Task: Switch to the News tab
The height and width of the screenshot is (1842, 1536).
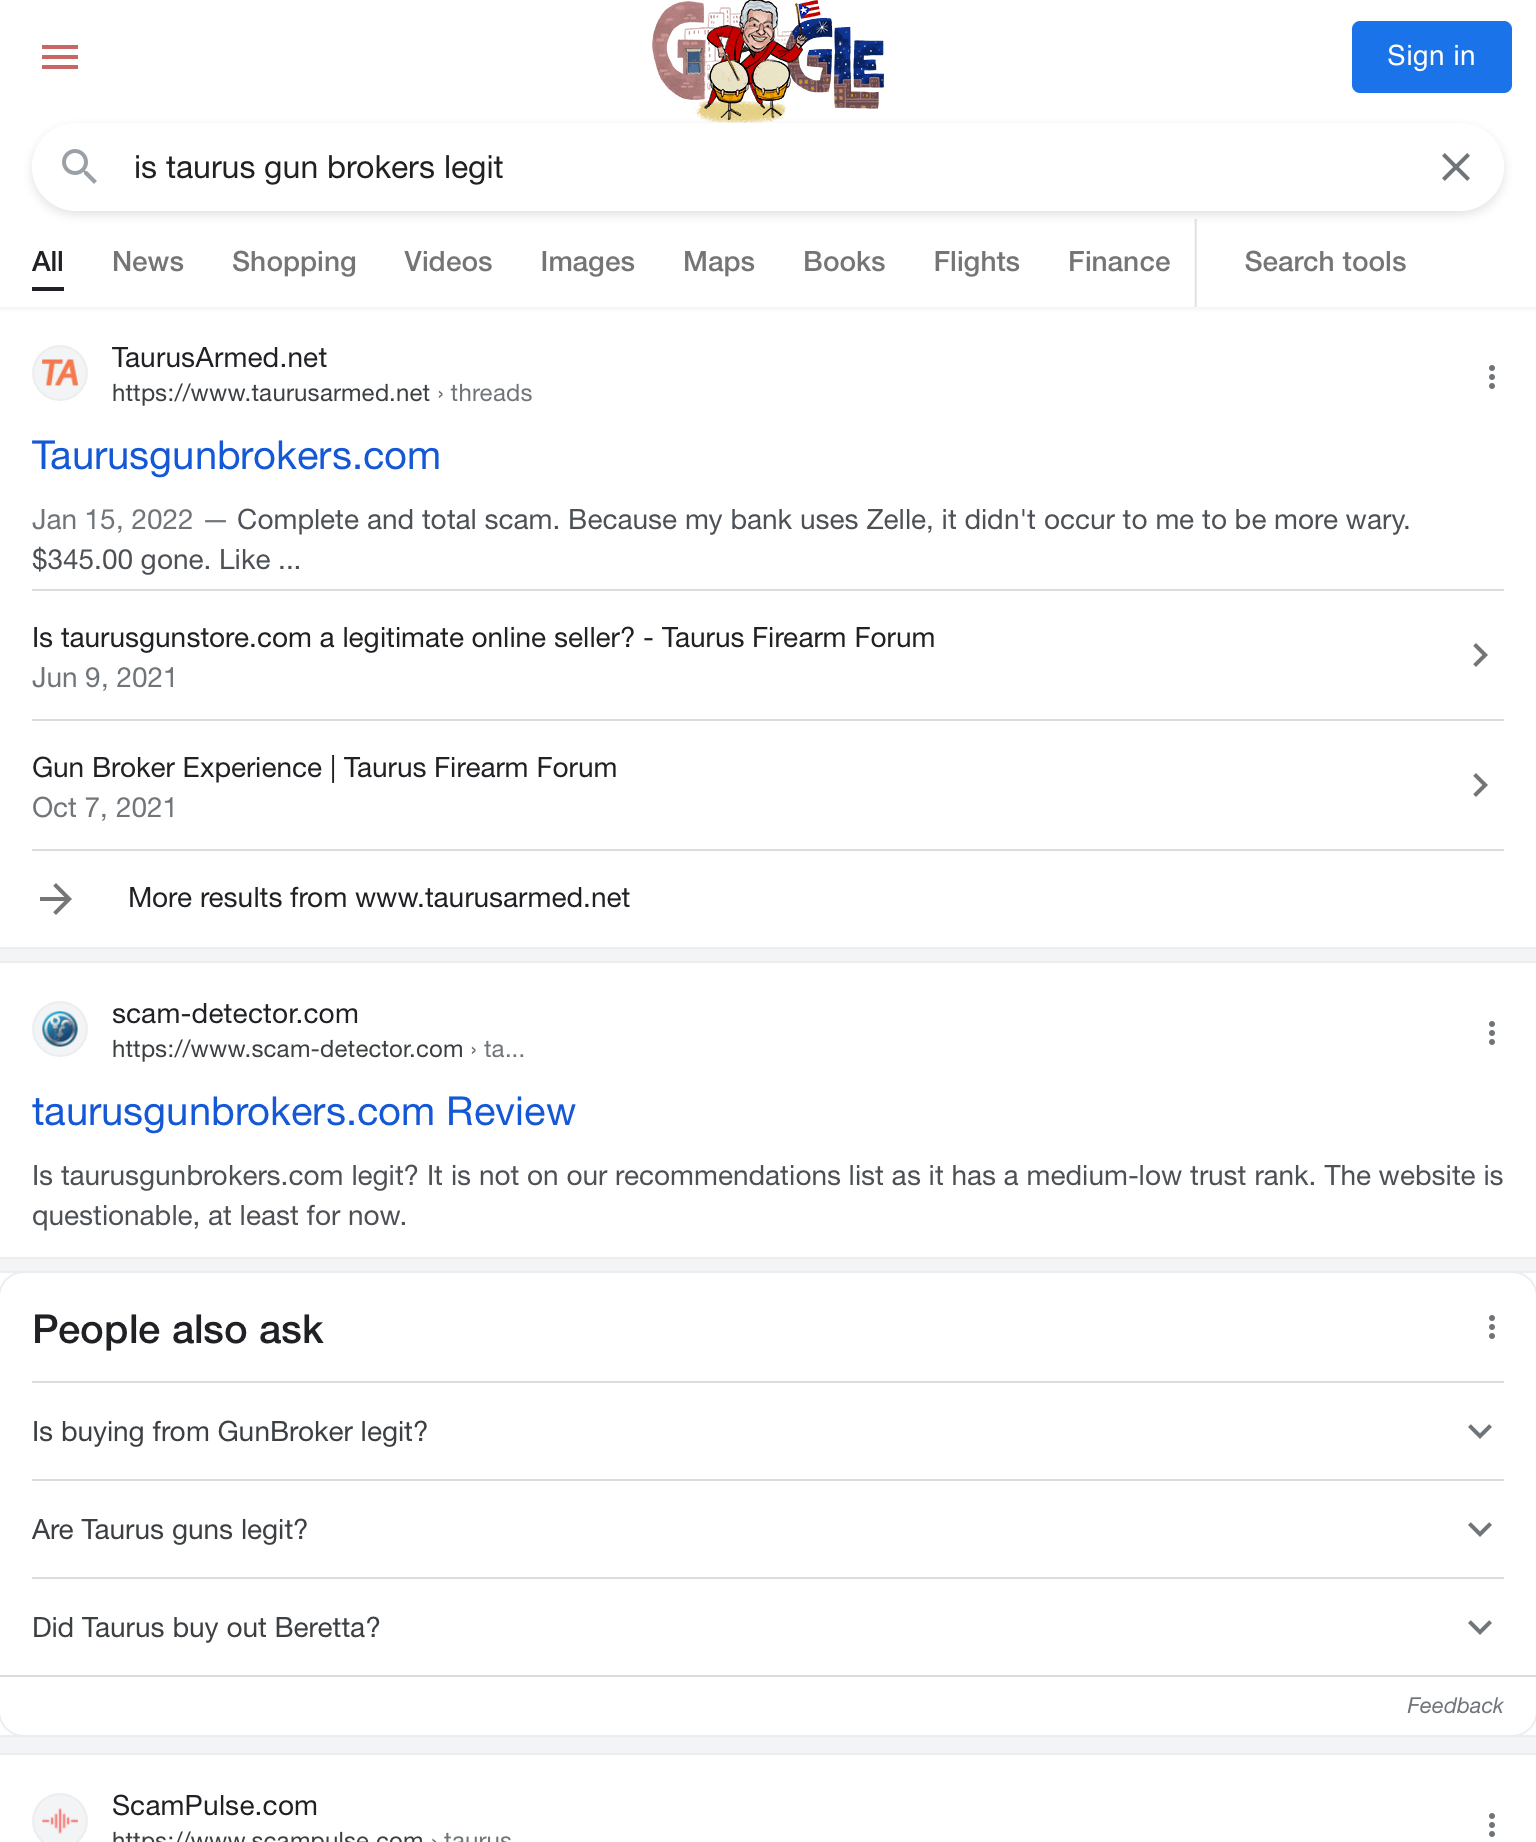Action: (148, 262)
